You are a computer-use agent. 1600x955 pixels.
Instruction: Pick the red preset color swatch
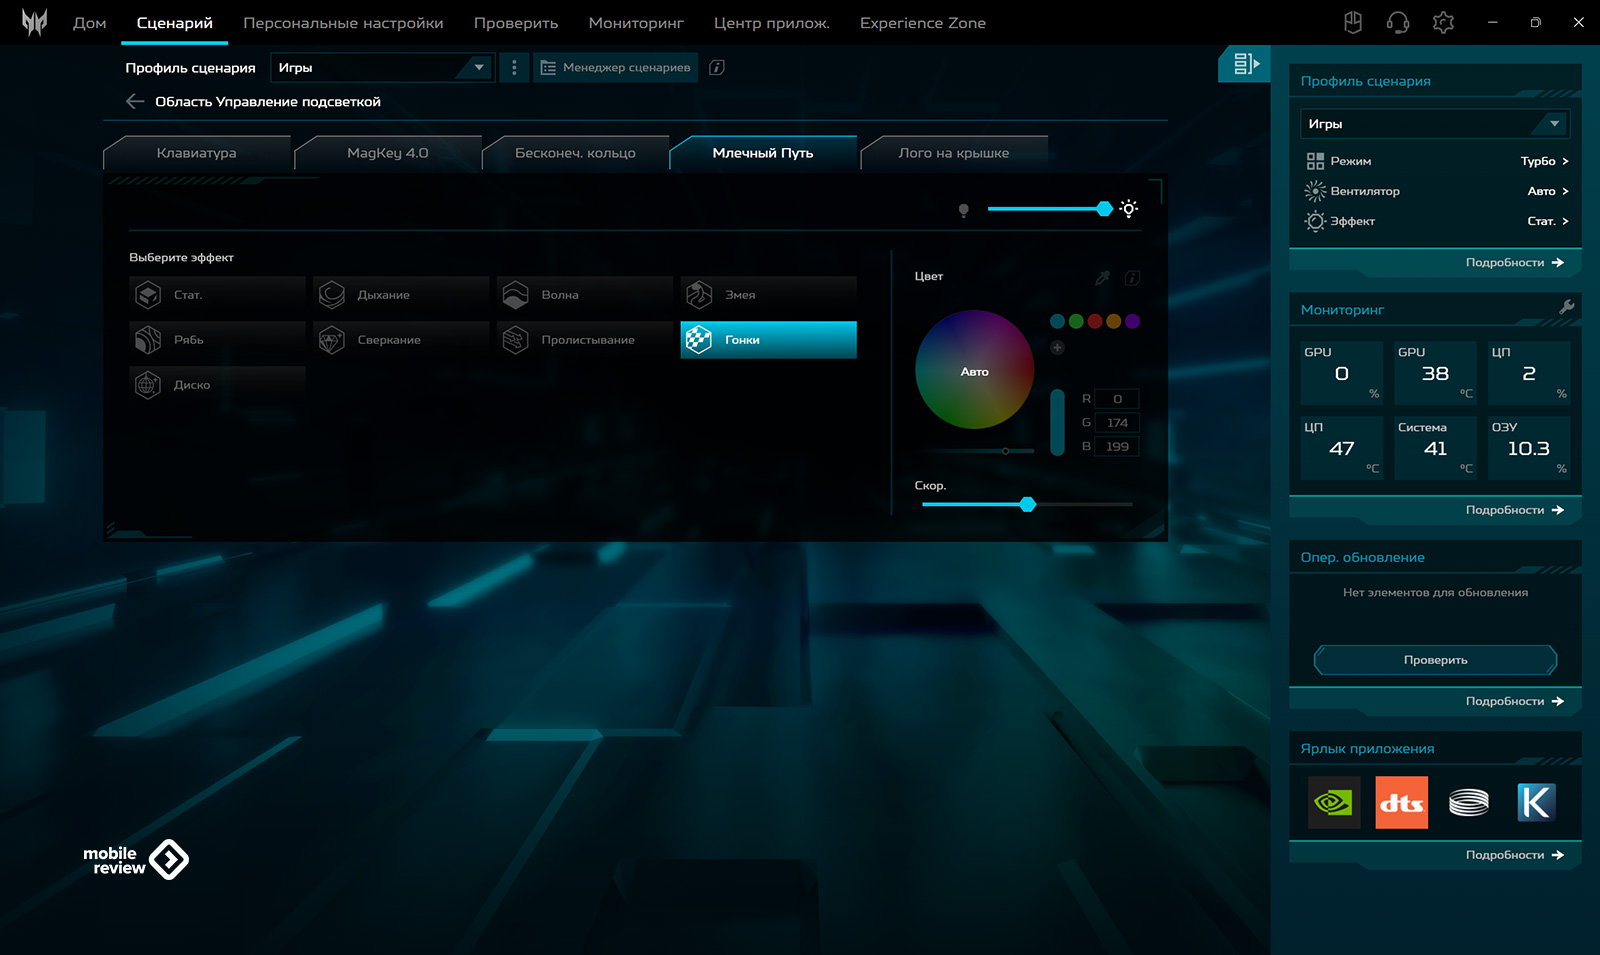click(x=1095, y=321)
